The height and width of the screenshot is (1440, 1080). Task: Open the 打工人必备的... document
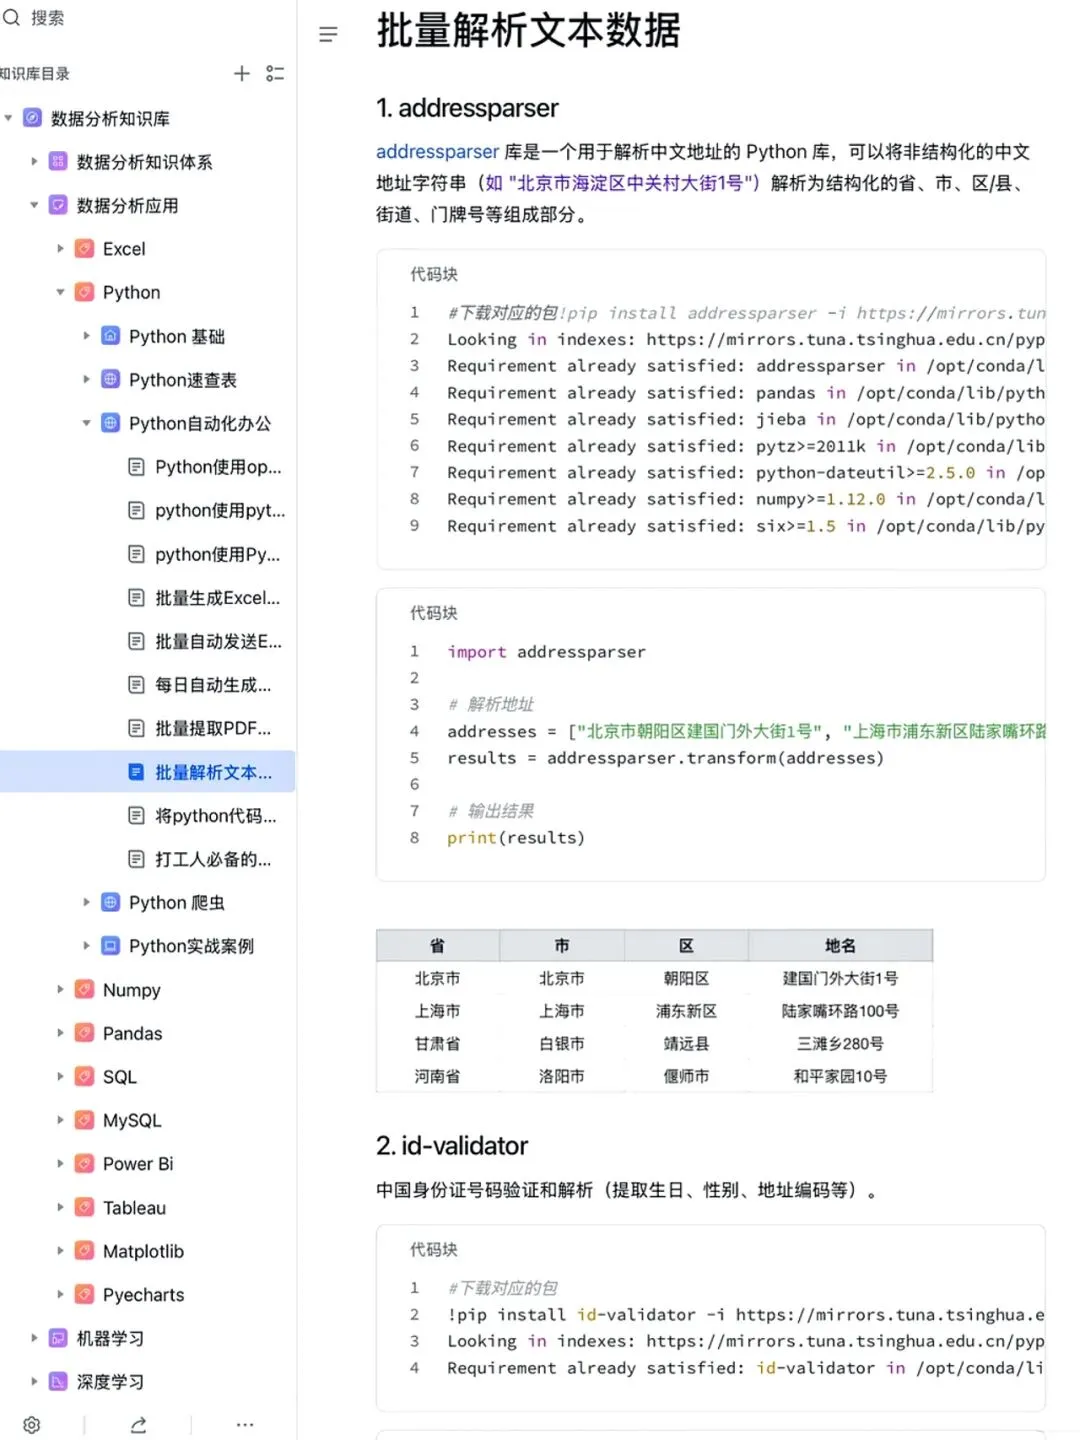200,859
